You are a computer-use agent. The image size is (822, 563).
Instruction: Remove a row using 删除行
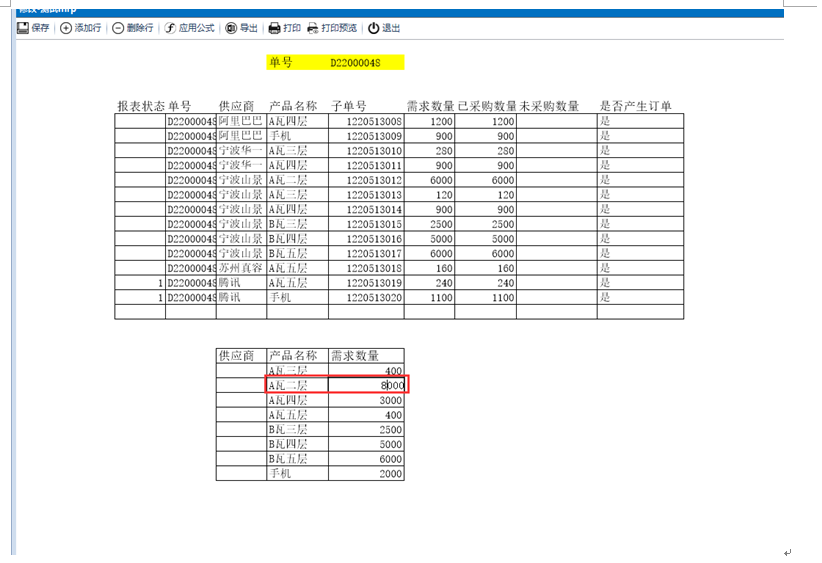(133, 28)
